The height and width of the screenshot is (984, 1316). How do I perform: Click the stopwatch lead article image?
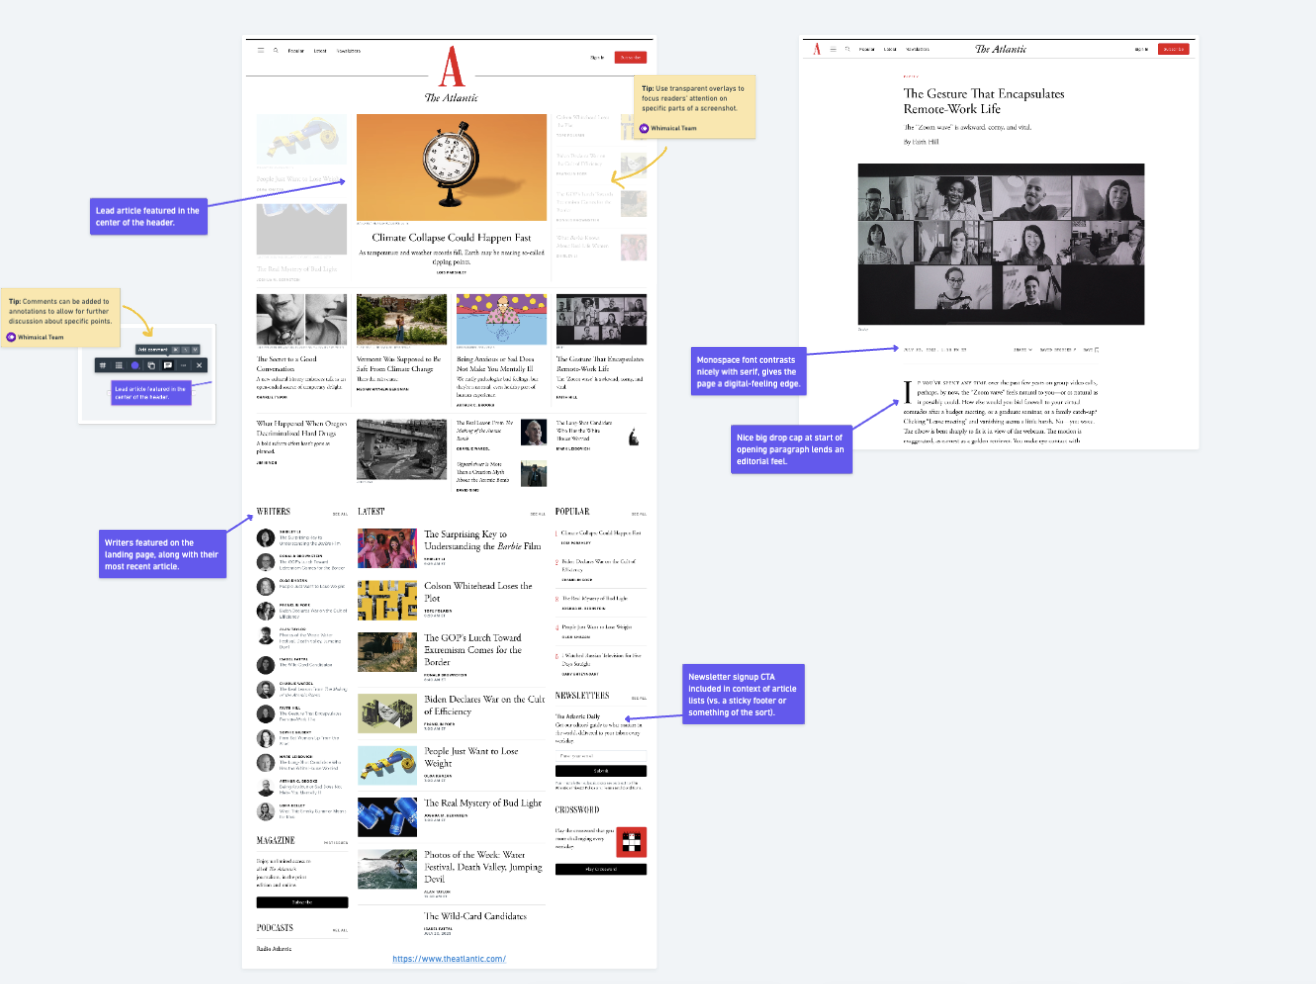[451, 167]
